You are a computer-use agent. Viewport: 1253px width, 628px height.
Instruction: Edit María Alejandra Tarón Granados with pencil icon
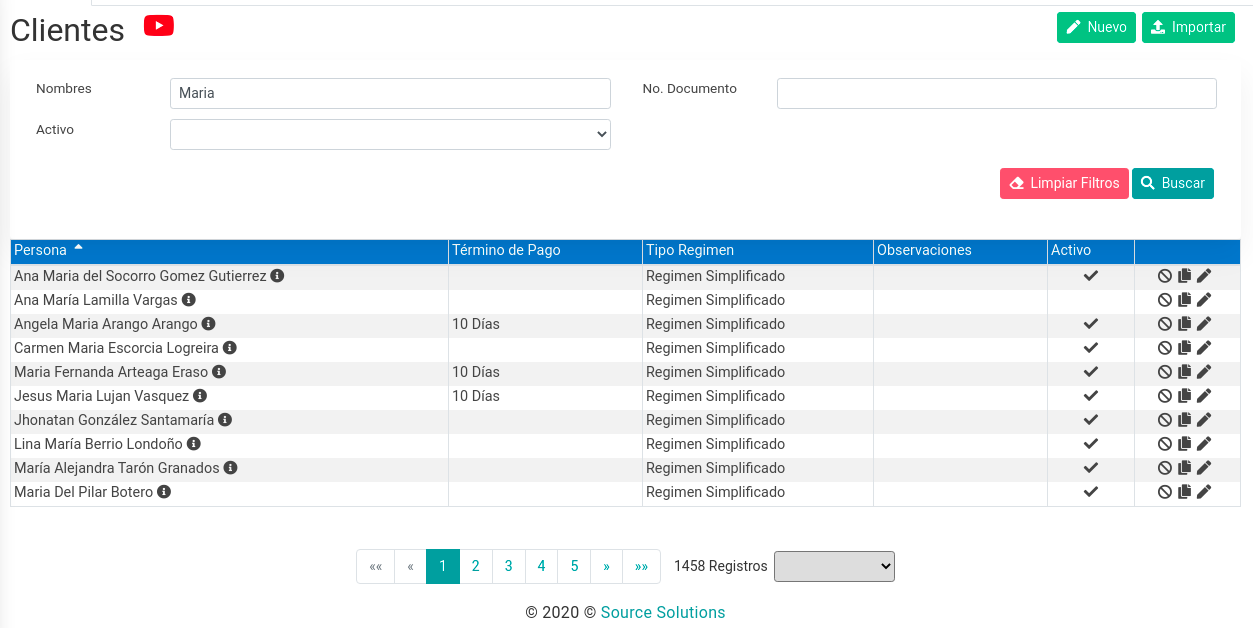[x=1204, y=468]
